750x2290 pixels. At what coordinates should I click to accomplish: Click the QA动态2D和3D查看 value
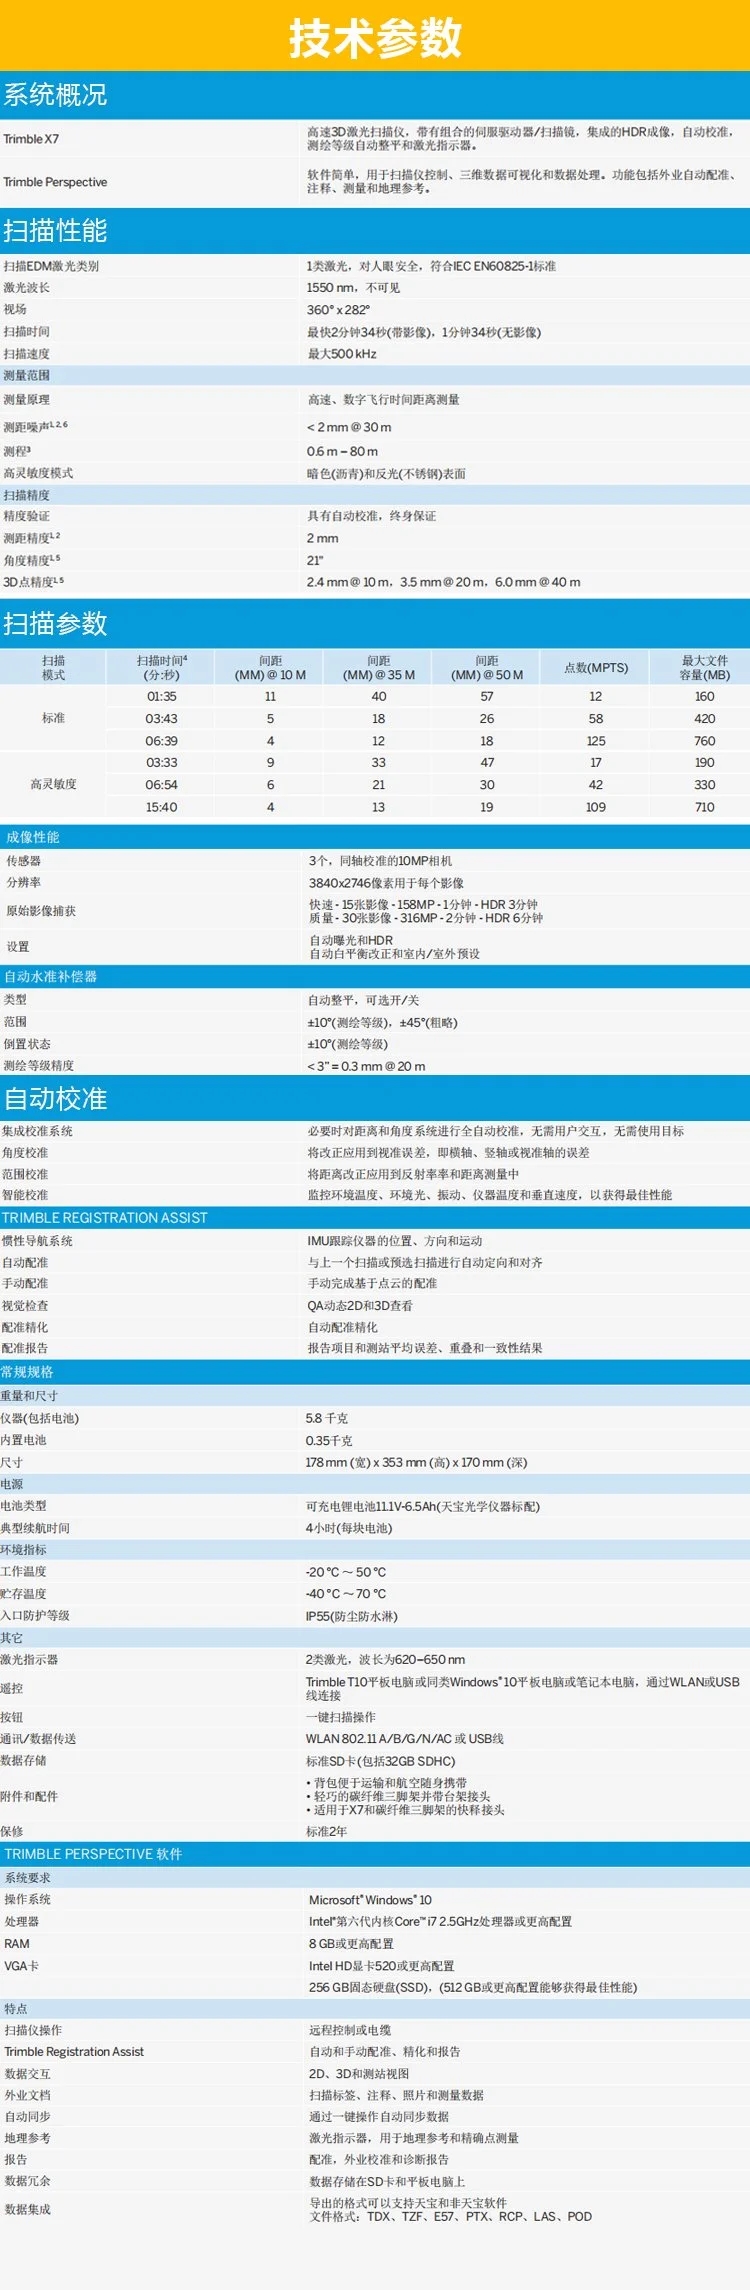[x=360, y=1306]
